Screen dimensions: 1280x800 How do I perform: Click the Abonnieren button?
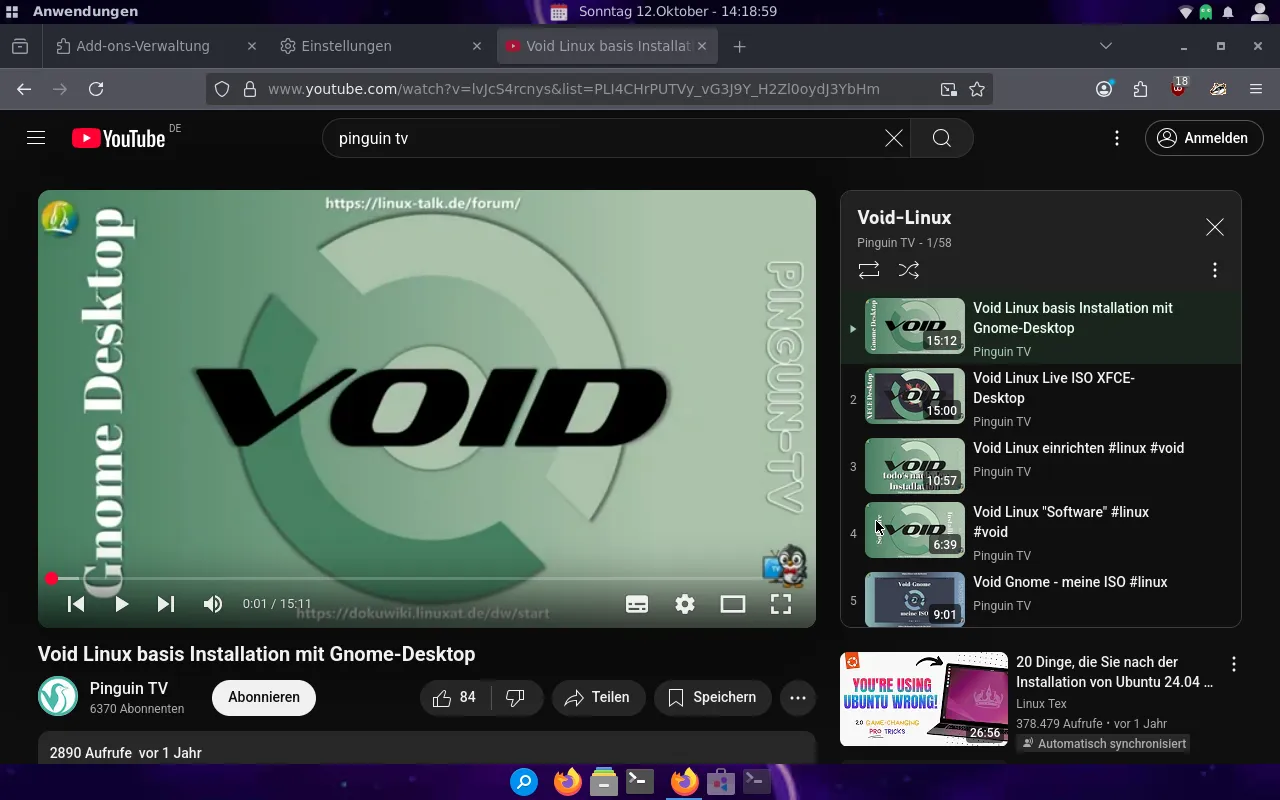pos(264,697)
